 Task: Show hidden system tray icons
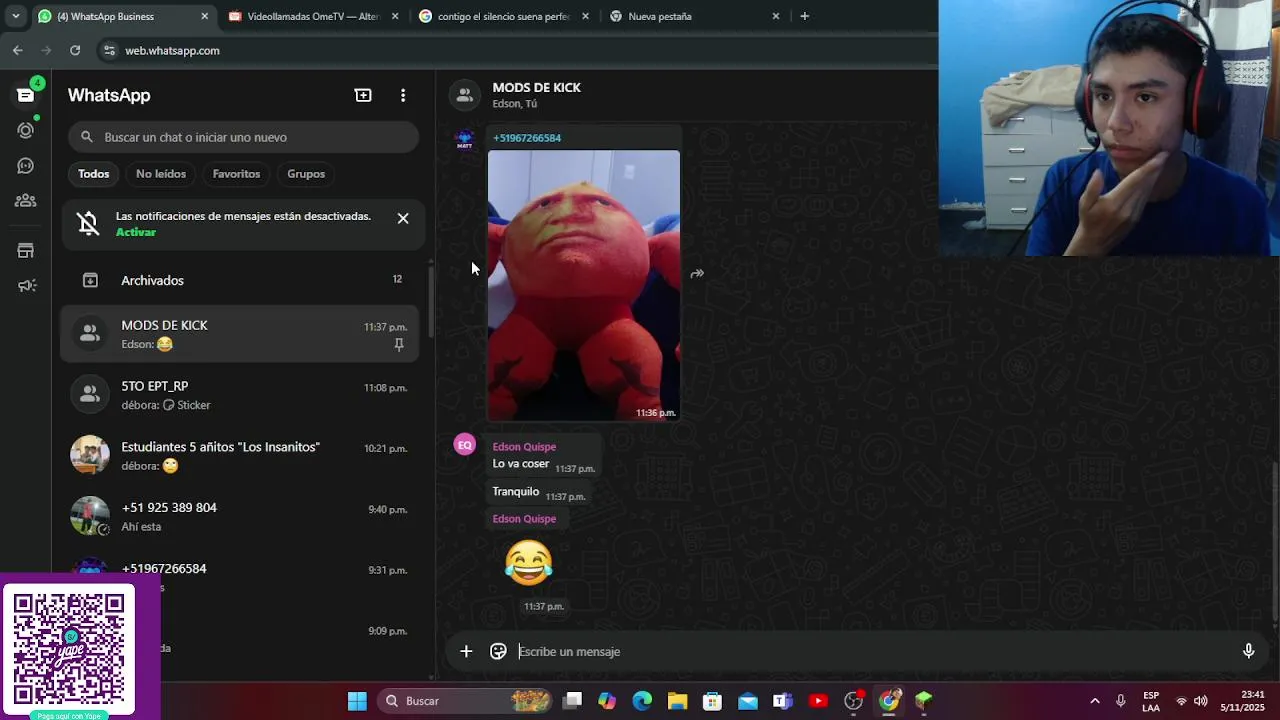pyautogui.click(x=1094, y=701)
